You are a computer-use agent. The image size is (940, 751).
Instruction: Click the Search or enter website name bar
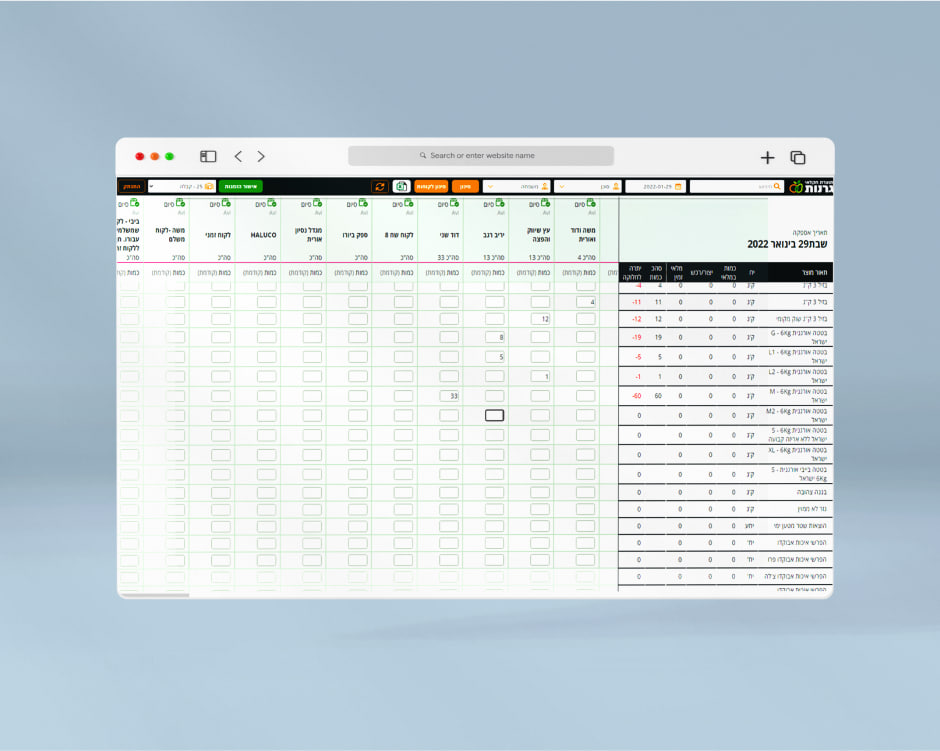tap(481, 156)
